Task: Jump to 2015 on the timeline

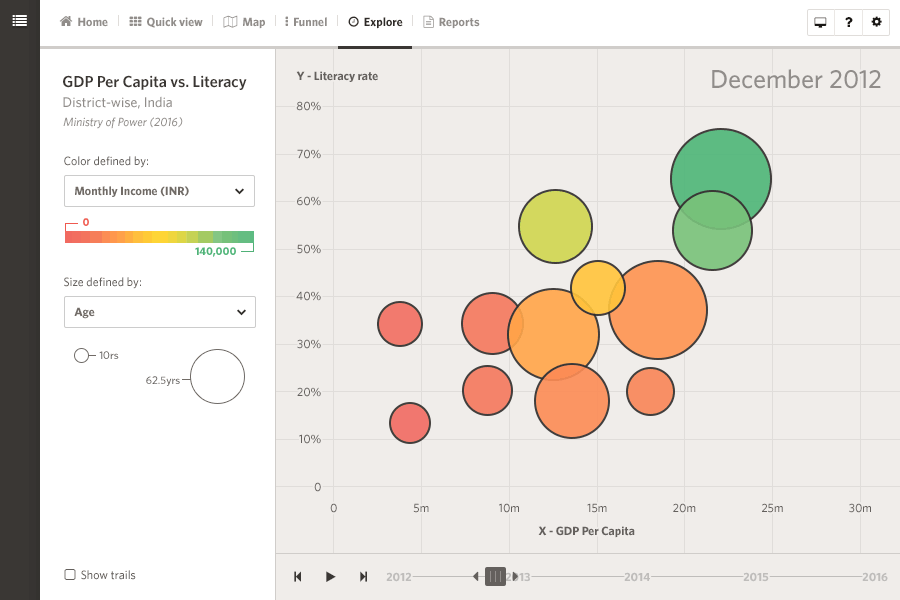Action: click(x=755, y=577)
